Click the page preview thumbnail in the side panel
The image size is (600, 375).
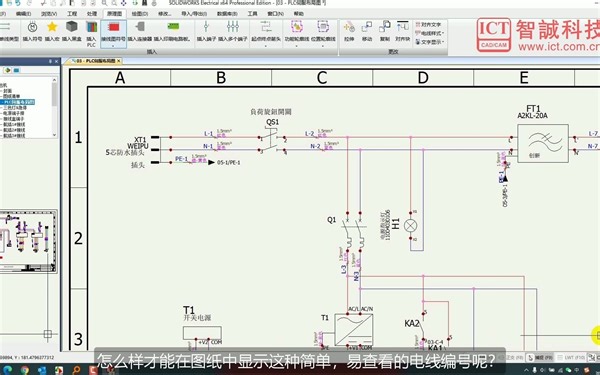[28, 241]
